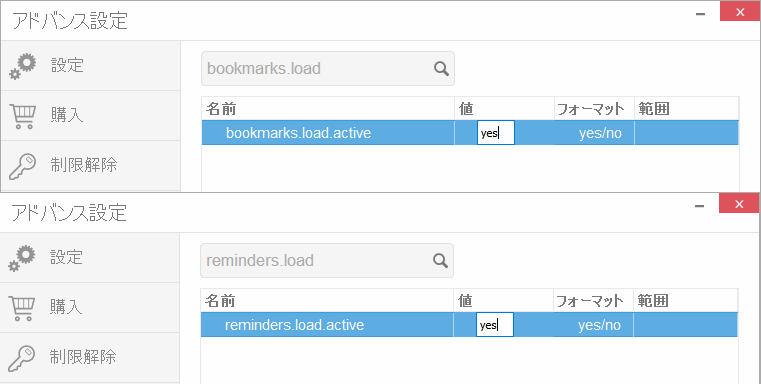Viewport: 761px width, 384px height.
Task: Click the gears icon in the lower window
Action: [x=22, y=258]
